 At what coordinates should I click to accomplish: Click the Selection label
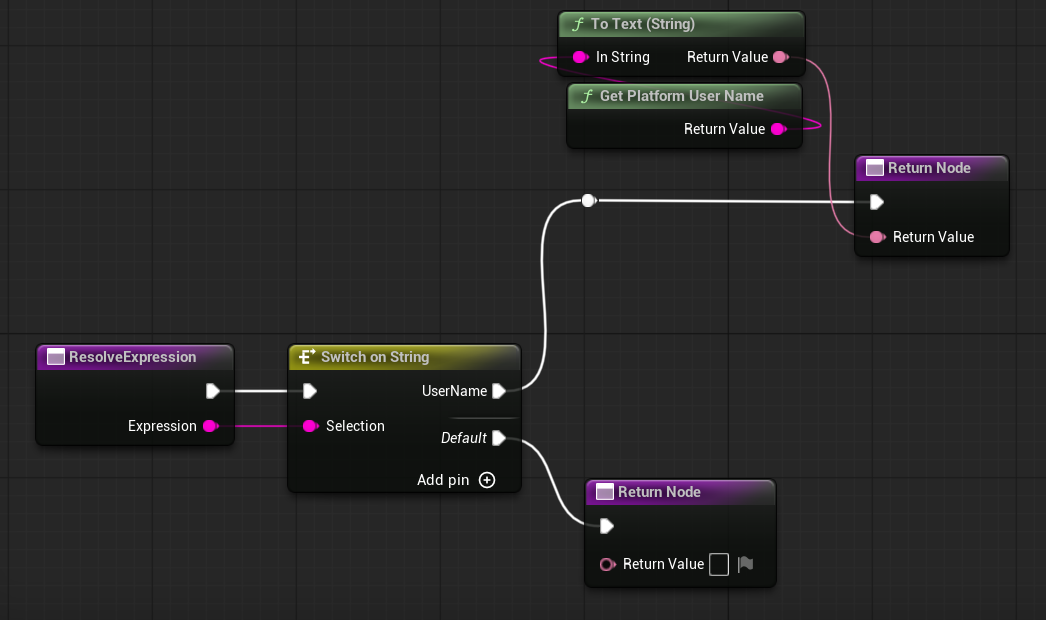point(355,426)
